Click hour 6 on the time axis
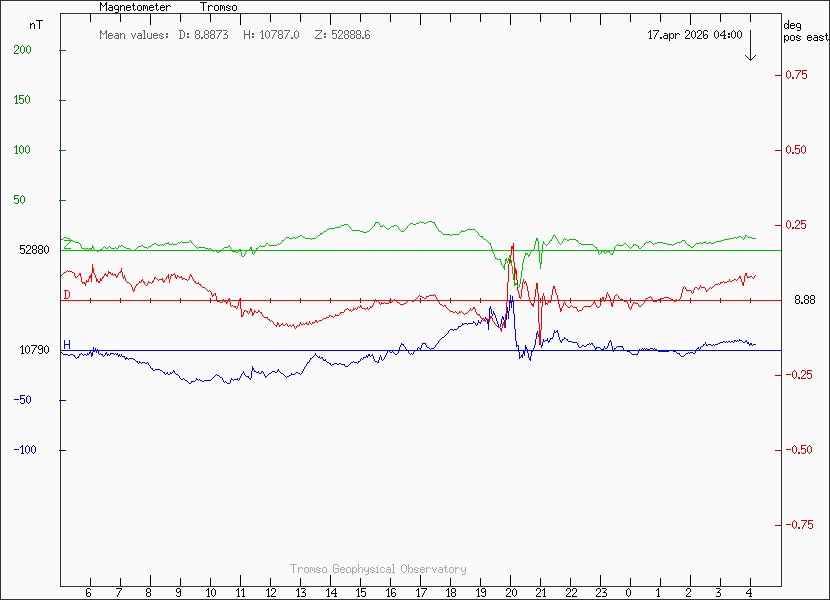The image size is (830, 600). [x=90, y=593]
